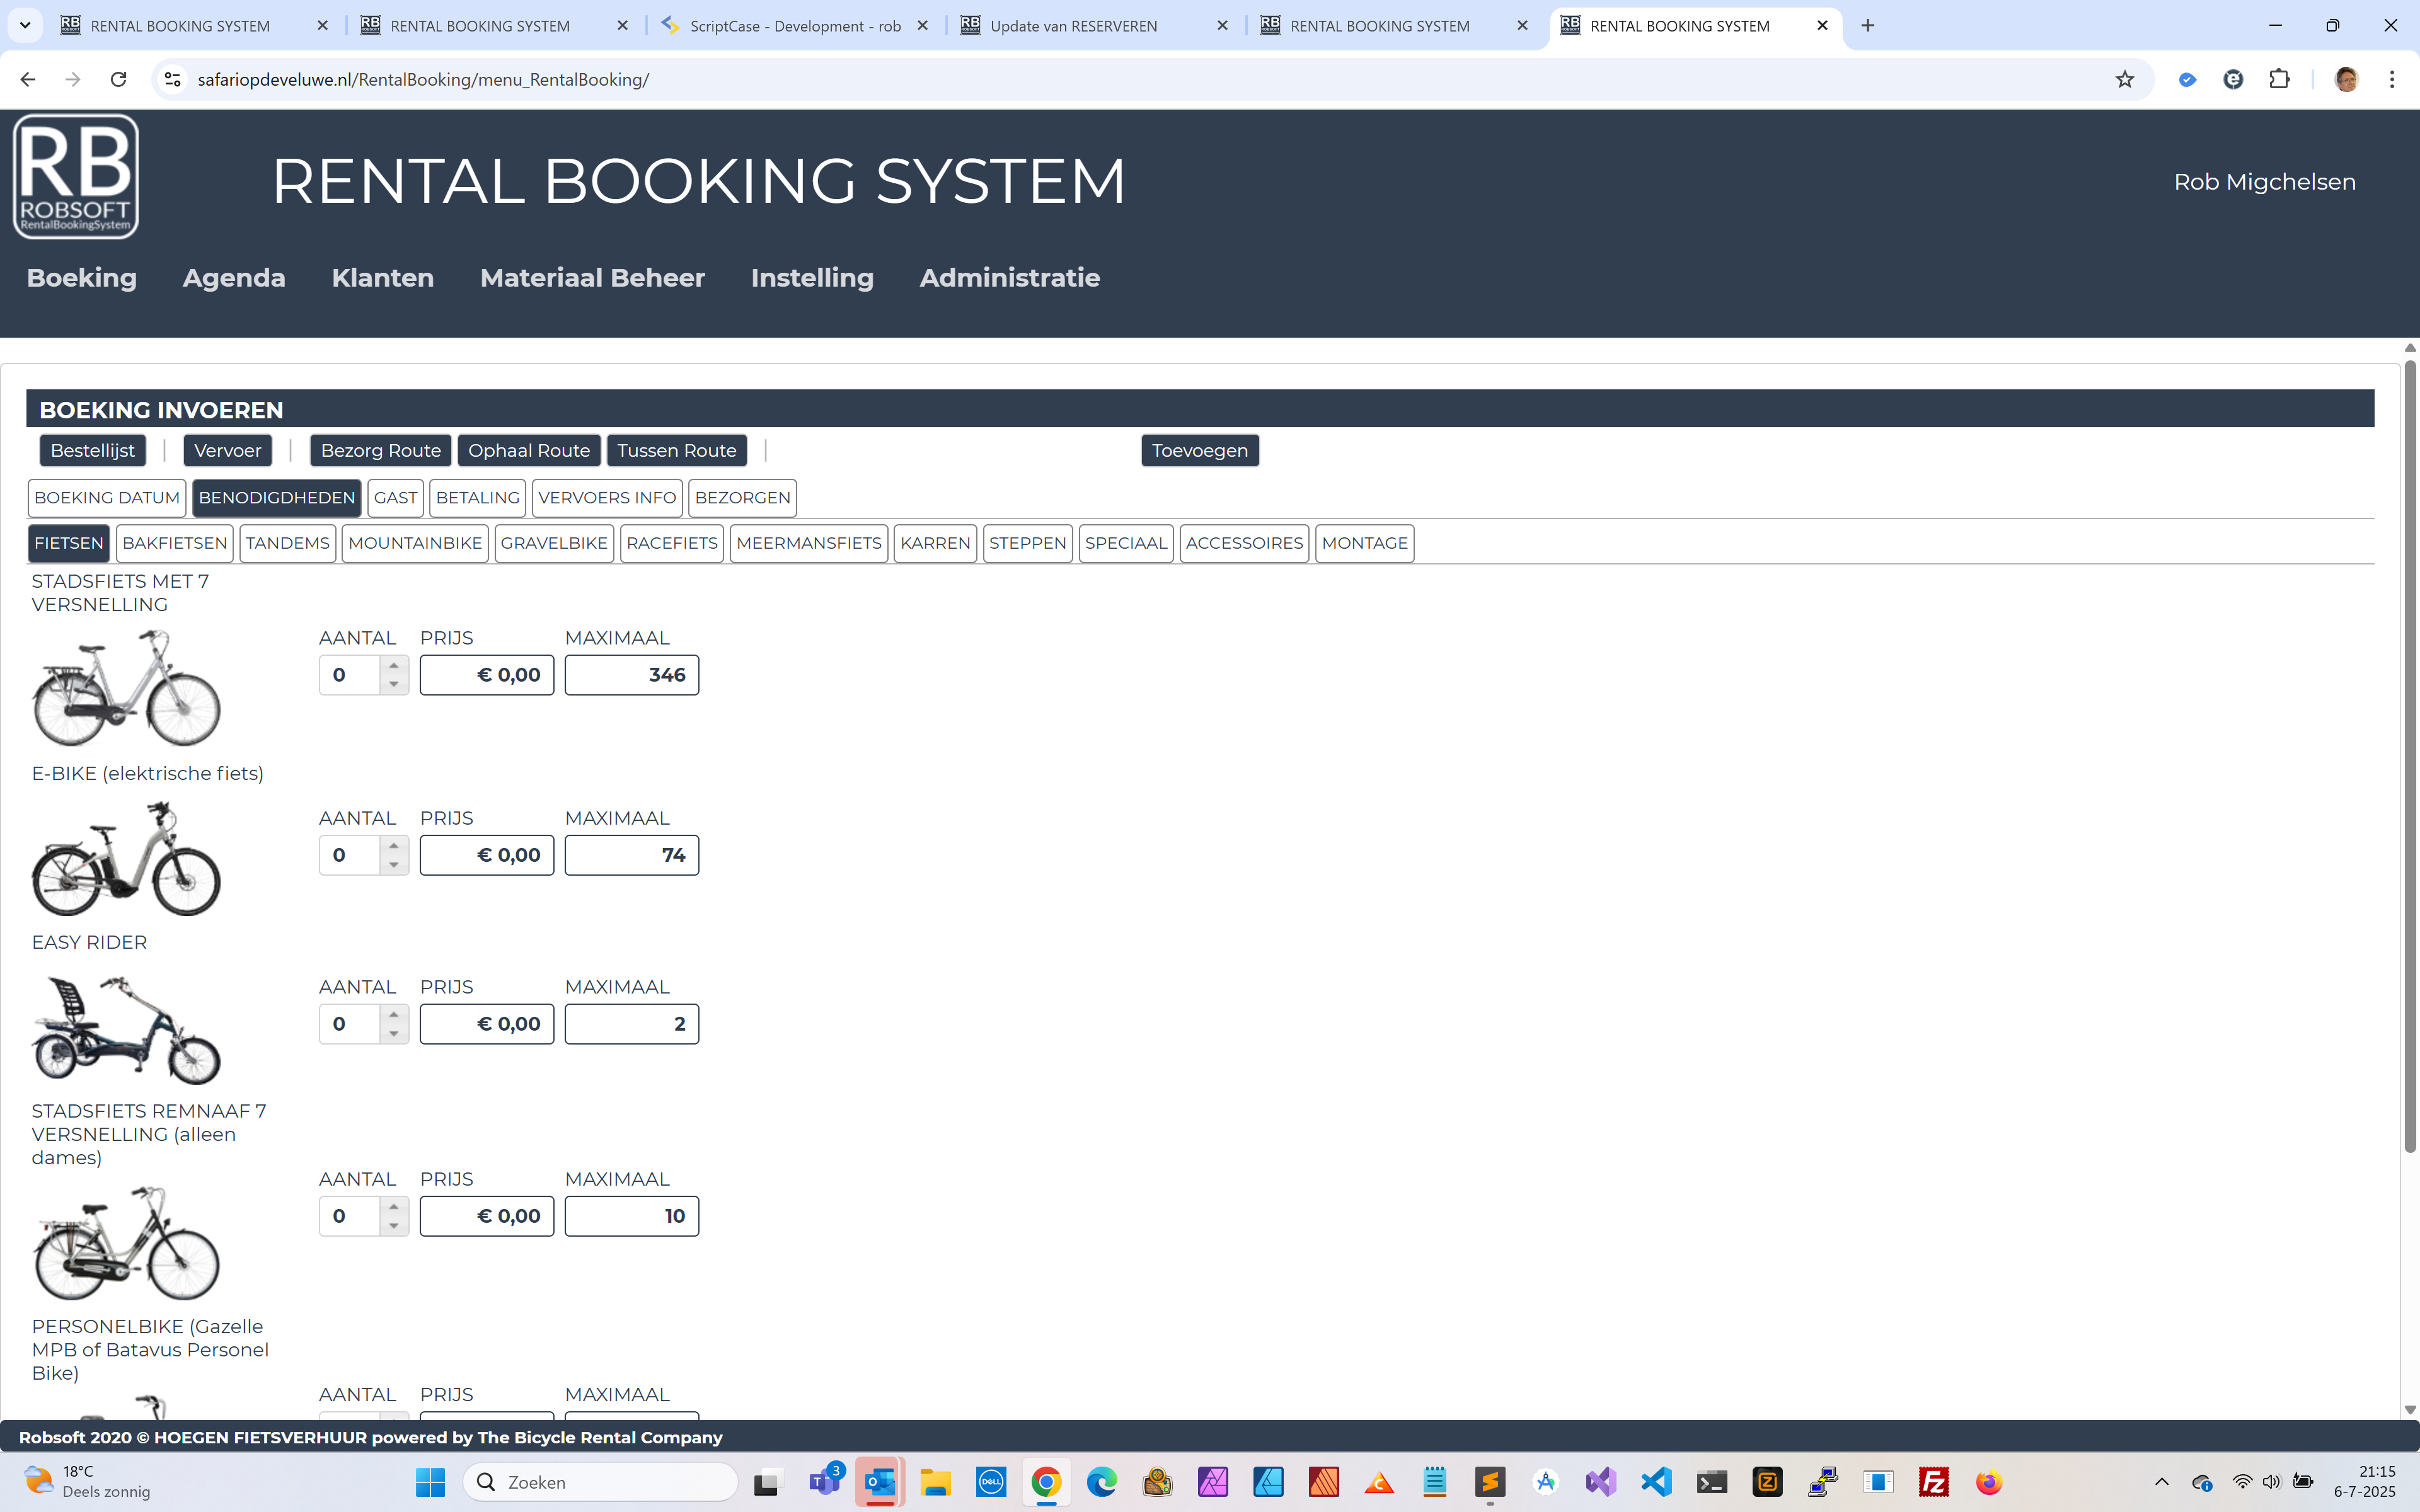Image resolution: width=2420 pixels, height=1512 pixels.
Task: Open the tab search dropdown arrow in Chrome
Action: (x=25, y=25)
